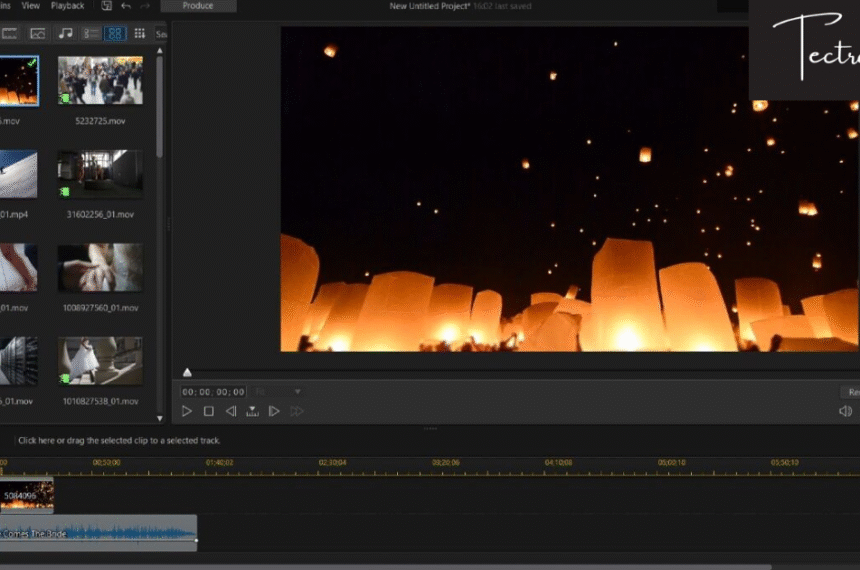Image resolution: width=860 pixels, height=570 pixels.
Task: Click the media library vertical scrollbar thumb
Action: [x=160, y=107]
